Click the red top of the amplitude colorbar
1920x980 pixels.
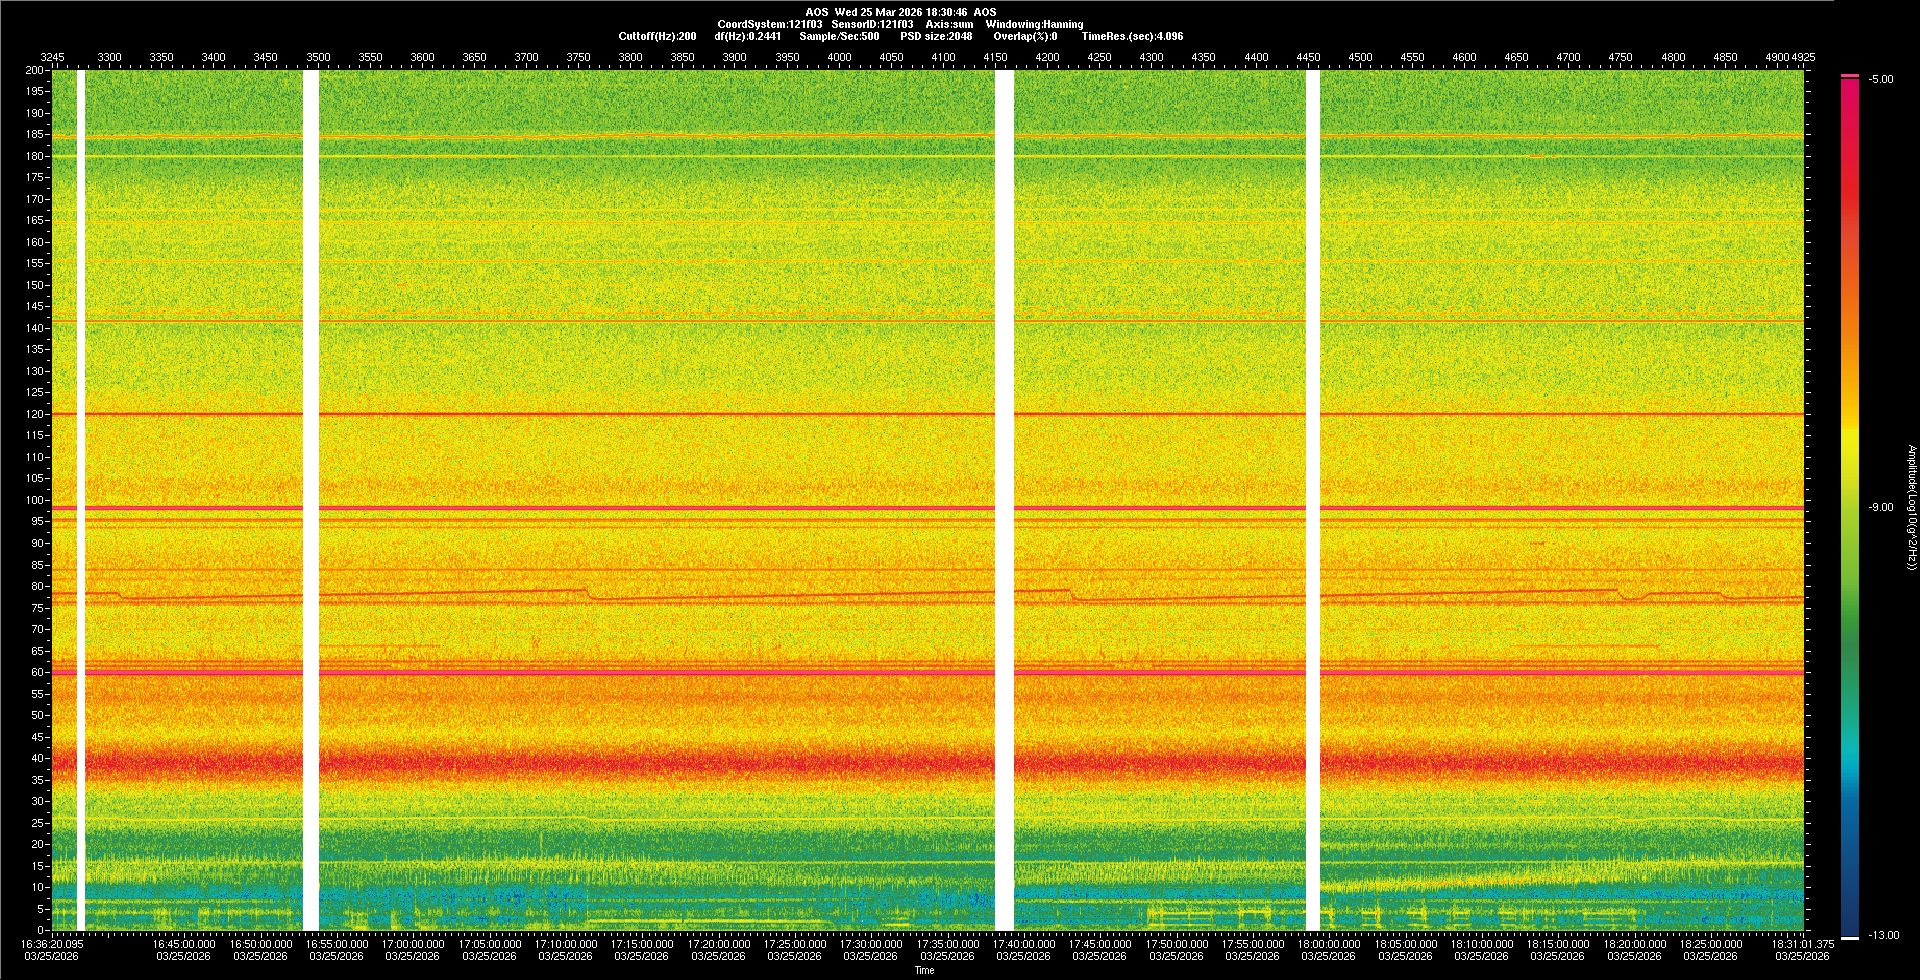point(1850,90)
